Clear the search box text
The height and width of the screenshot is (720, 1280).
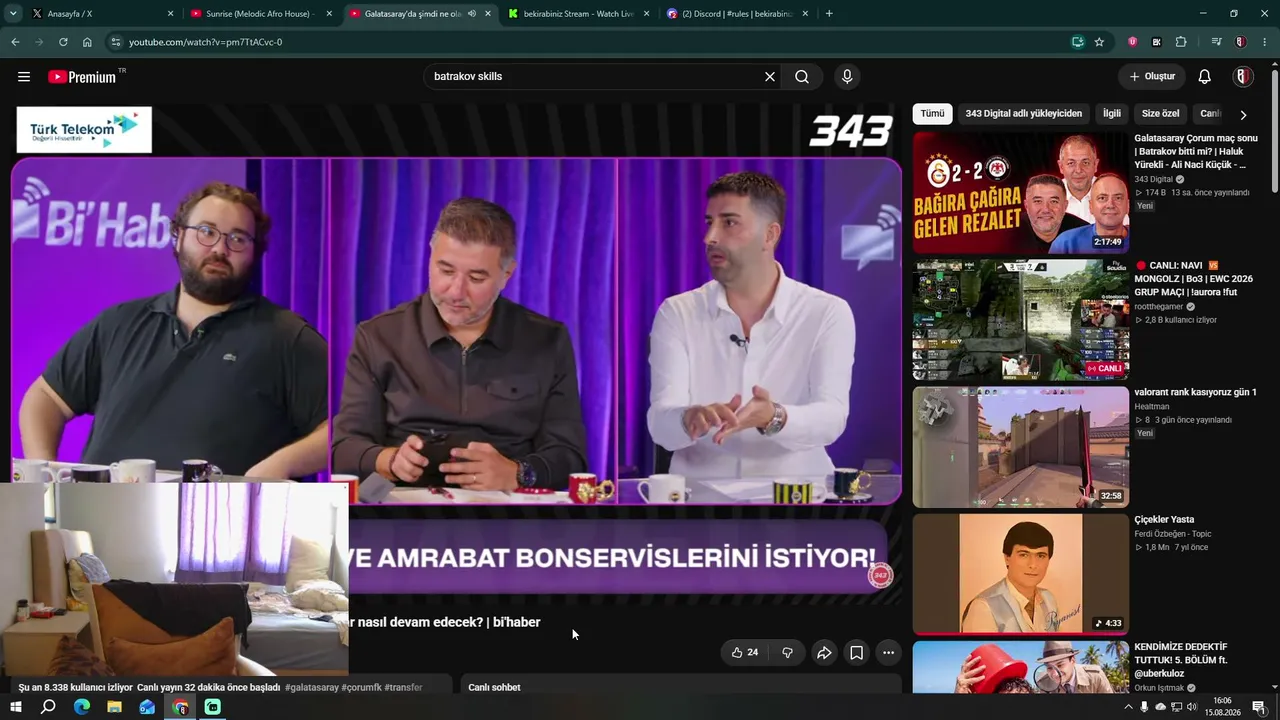[x=770, y=77]
